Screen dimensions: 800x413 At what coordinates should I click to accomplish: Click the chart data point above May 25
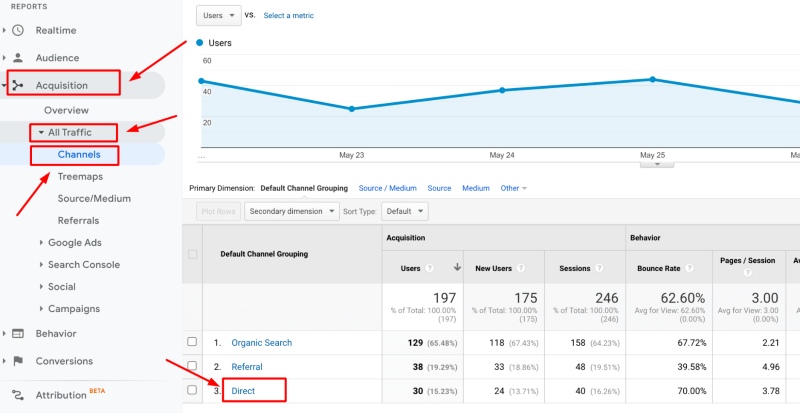coord(653,79)
